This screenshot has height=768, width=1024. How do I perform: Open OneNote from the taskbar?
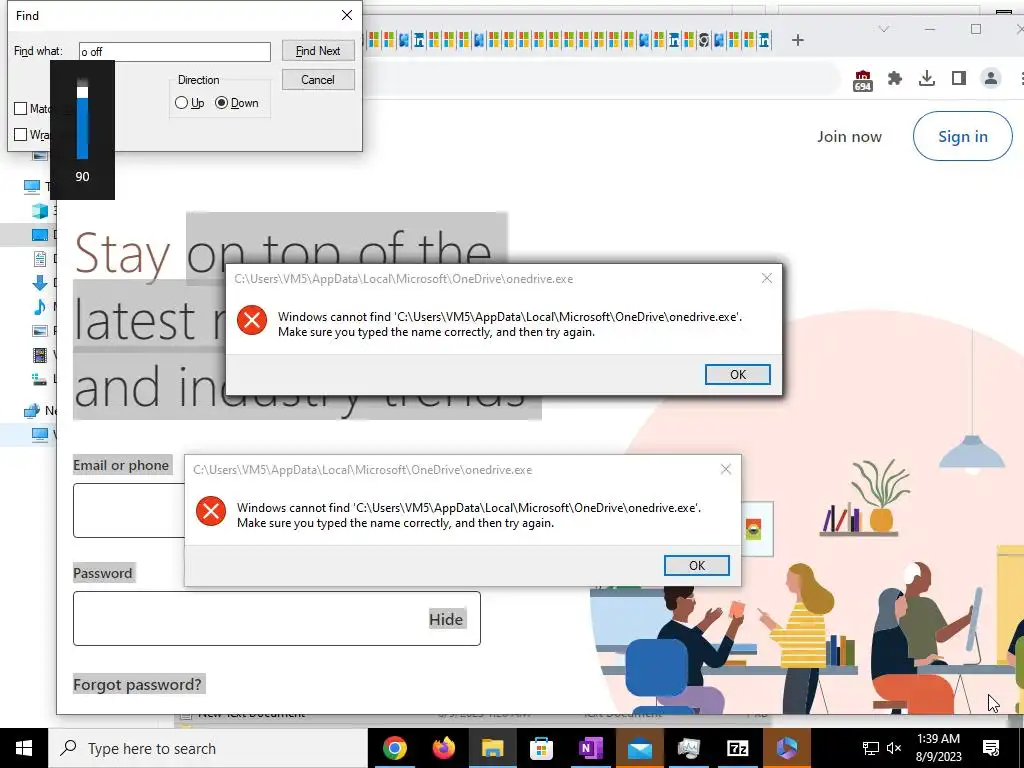(590, 748)
